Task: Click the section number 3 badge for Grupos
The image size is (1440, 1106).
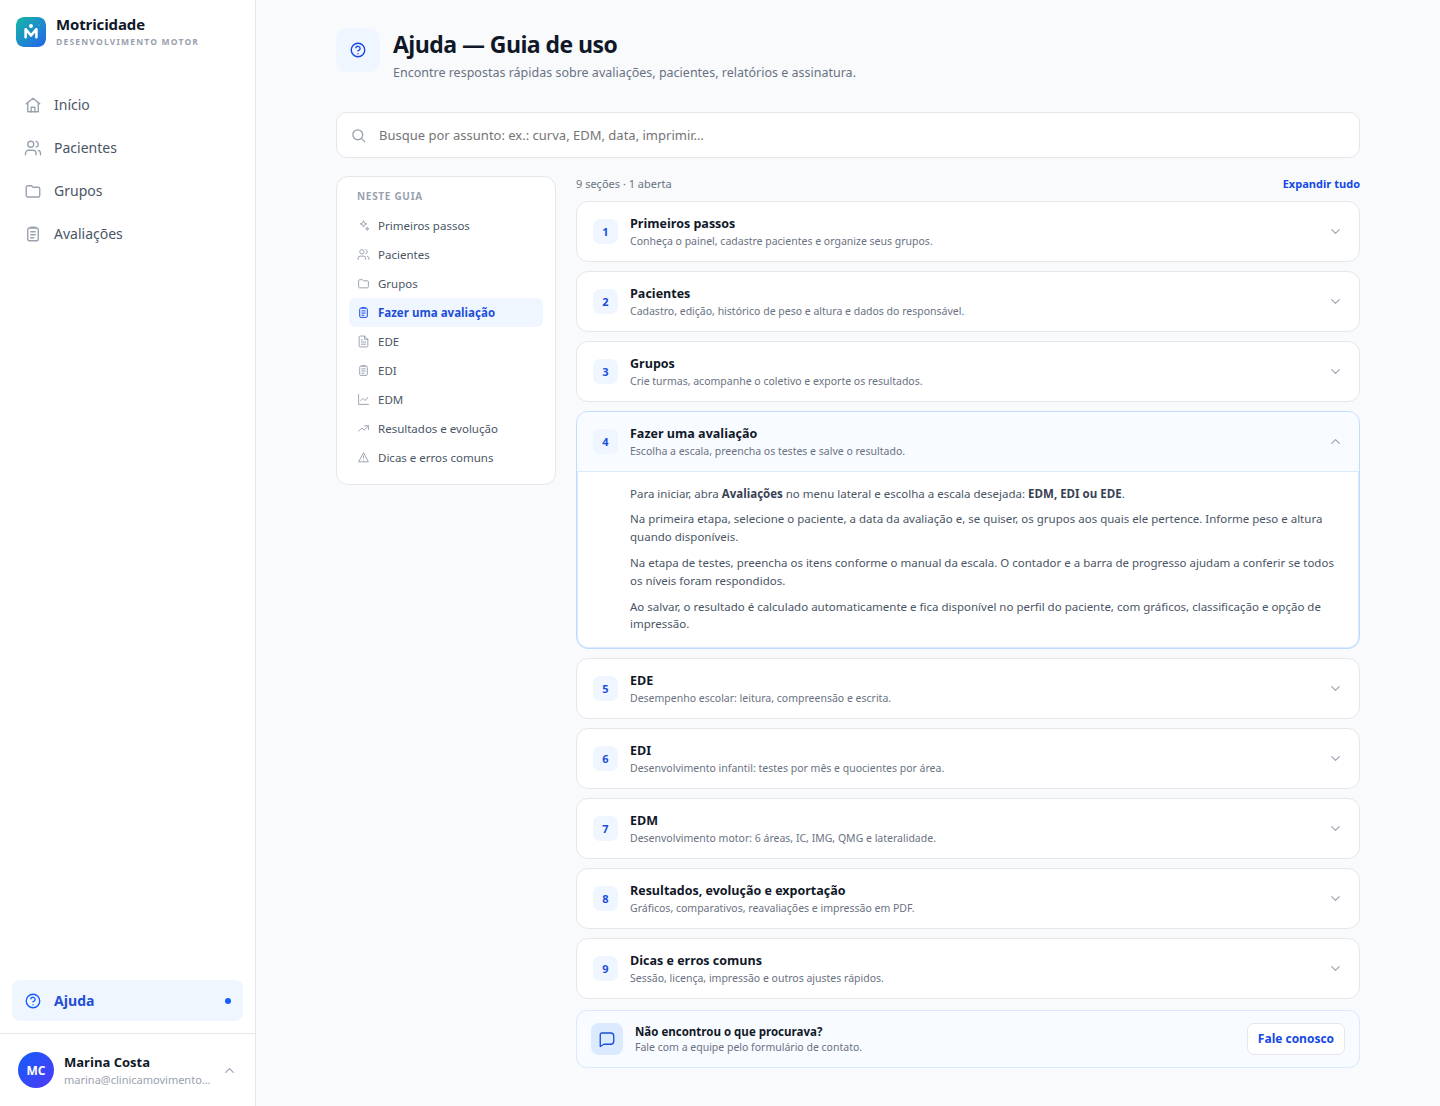Action: tap(605, 372)
